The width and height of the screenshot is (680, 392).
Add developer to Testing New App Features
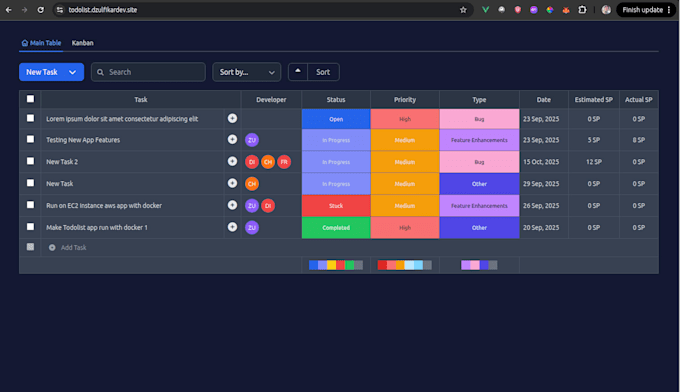coord(232,139)
